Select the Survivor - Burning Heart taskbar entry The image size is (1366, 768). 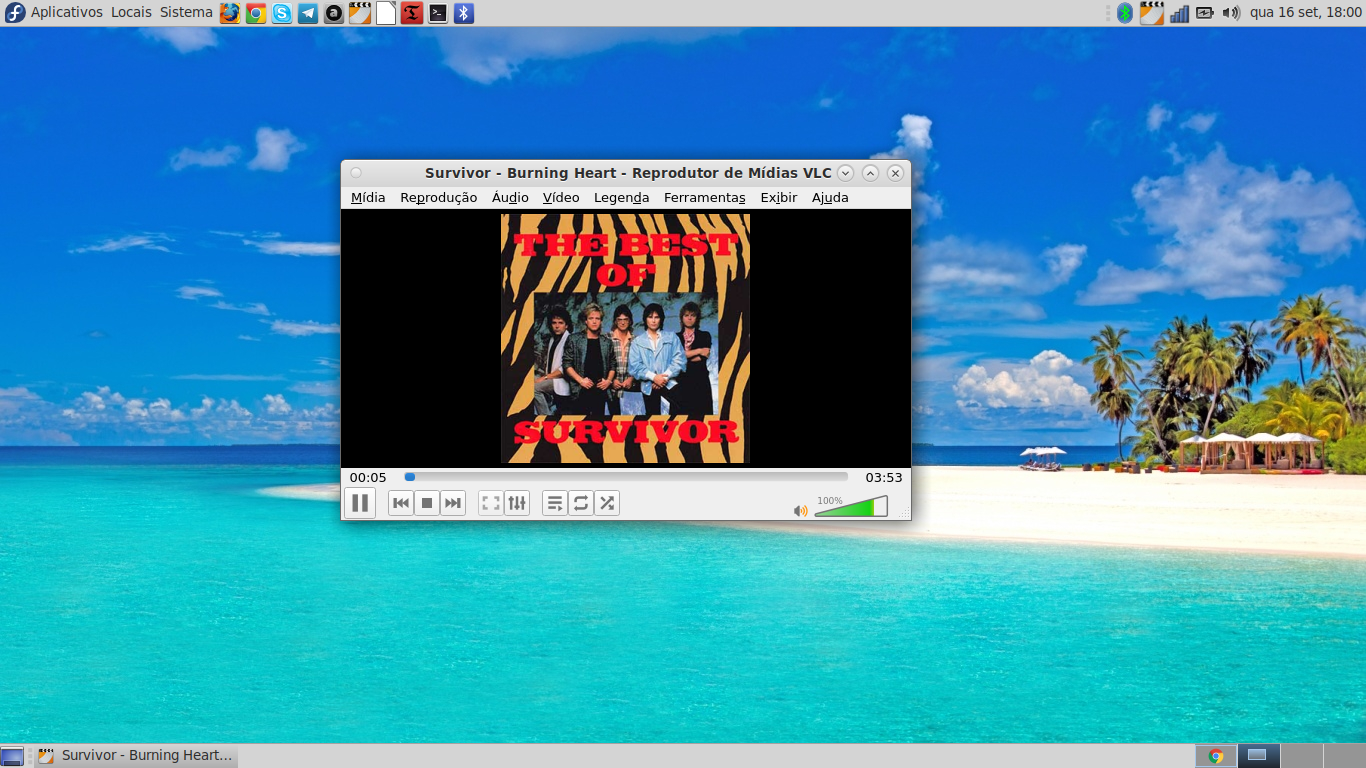coord(136,756)
